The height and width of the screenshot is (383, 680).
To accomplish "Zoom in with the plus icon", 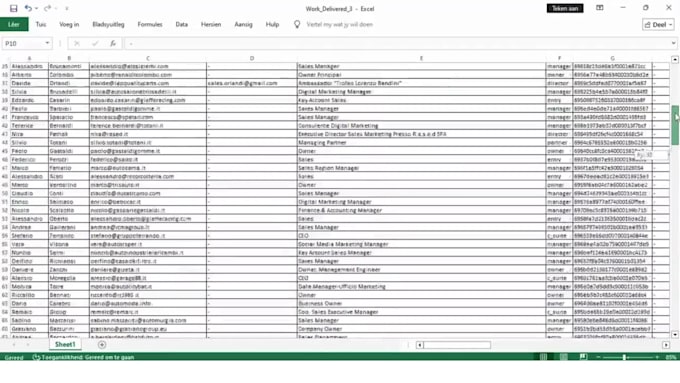I will (x=657, y=357).
